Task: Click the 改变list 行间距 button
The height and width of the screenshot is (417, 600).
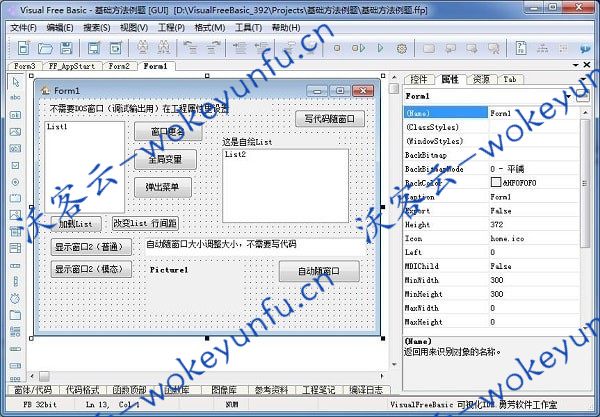Action: [145, 223]
